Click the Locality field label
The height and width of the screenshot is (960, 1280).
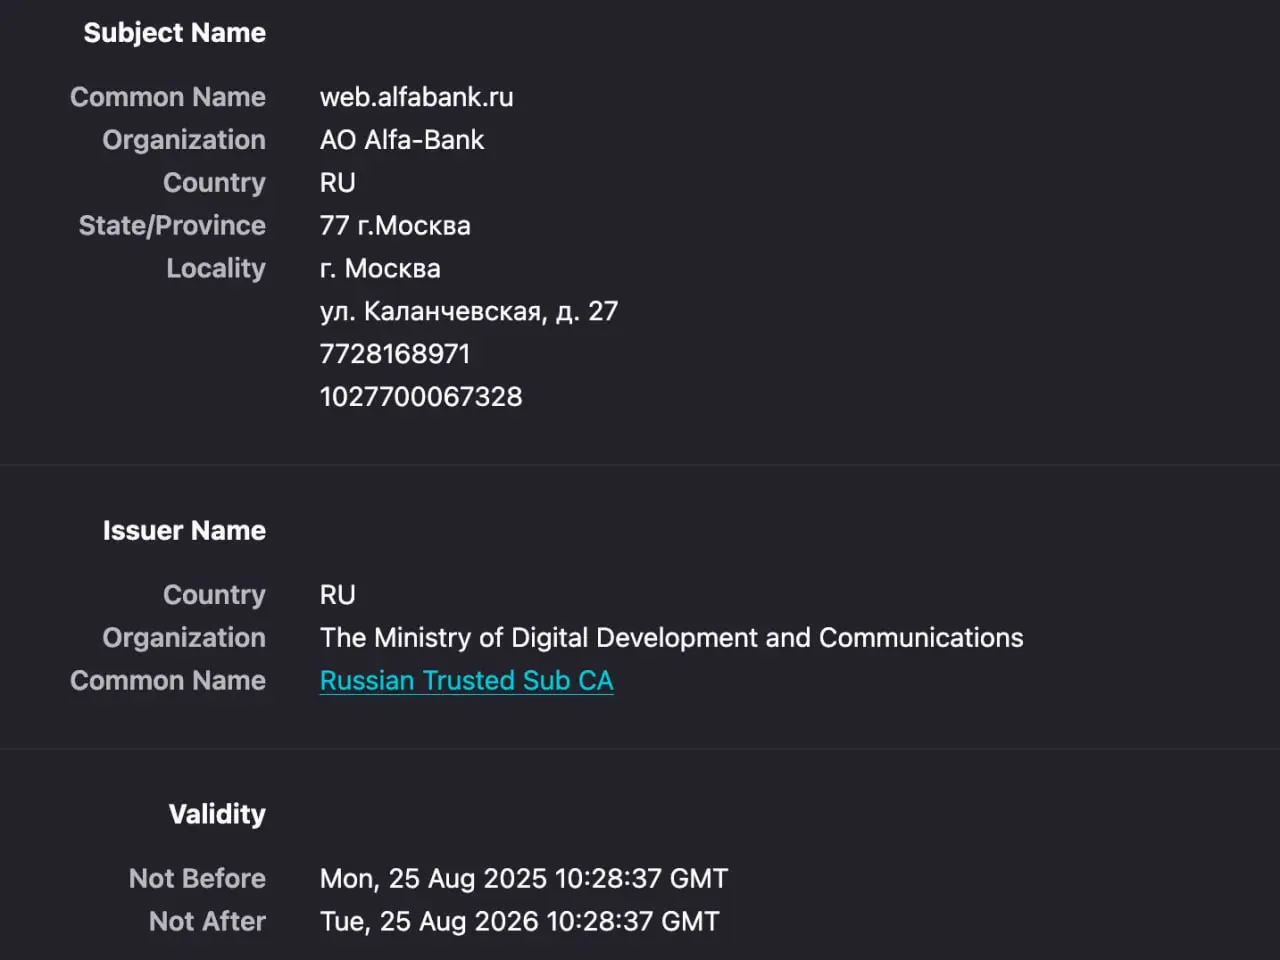click(216, 269)
